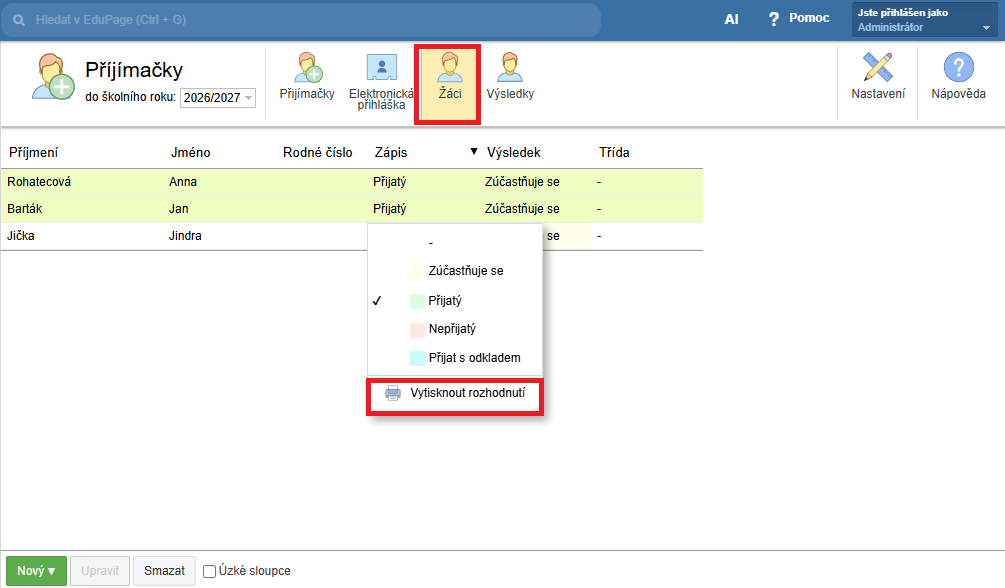The image size is (1005, 588).
Task: Open the Pomoc help link
Action: (x=798, y=19)
